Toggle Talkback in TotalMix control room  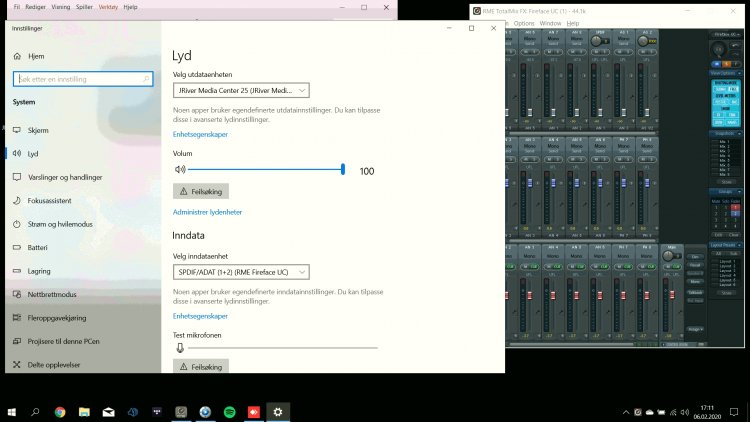click(x=695, y=292)
